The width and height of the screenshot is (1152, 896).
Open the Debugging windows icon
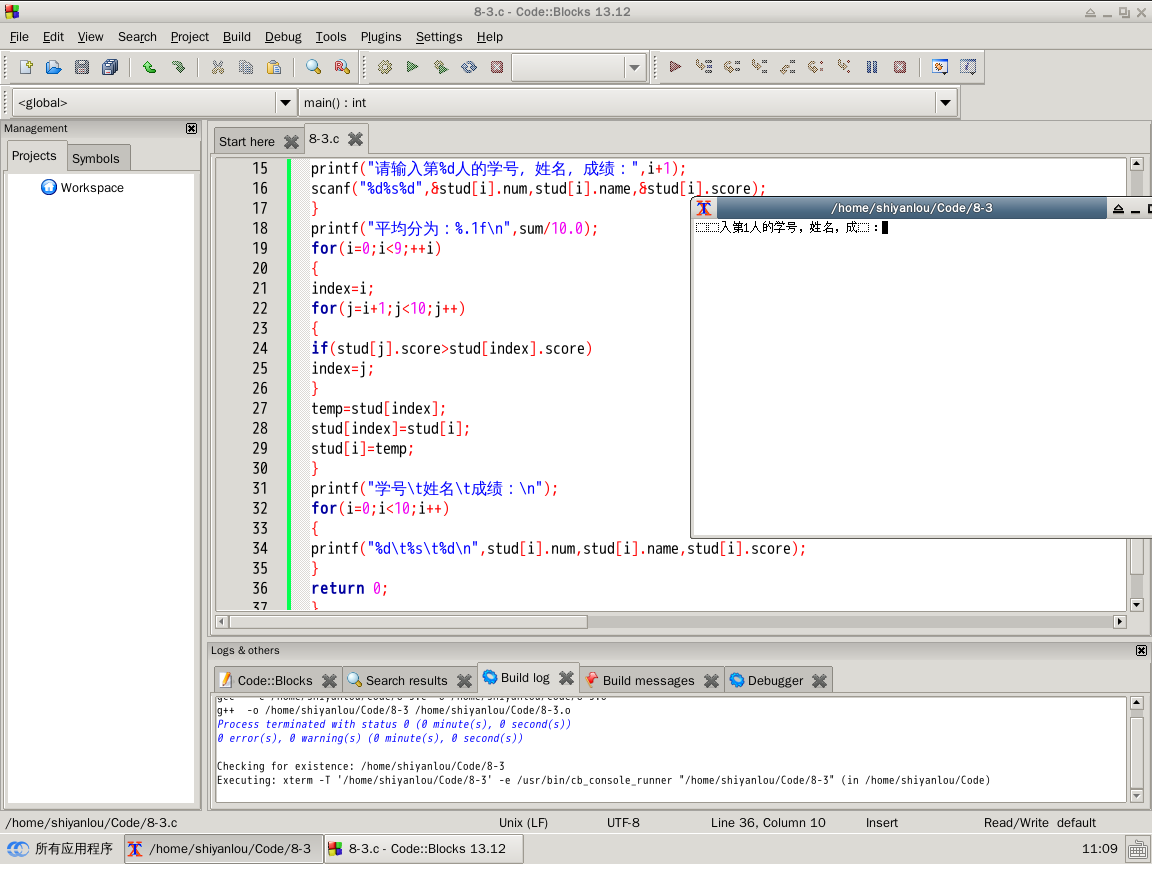(x=940, y=68)
